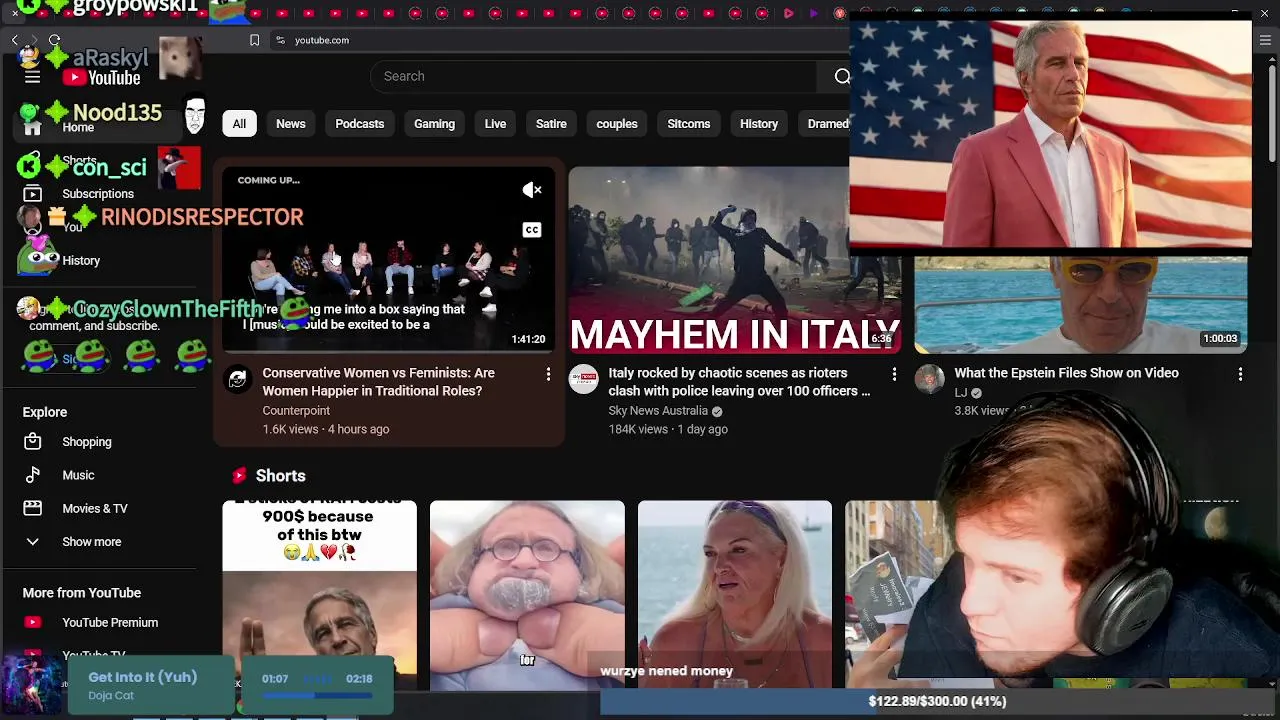Open the YouTube hamburger guide menu
This screenshot has height=720, width=1280.
(x=32, y=77)
